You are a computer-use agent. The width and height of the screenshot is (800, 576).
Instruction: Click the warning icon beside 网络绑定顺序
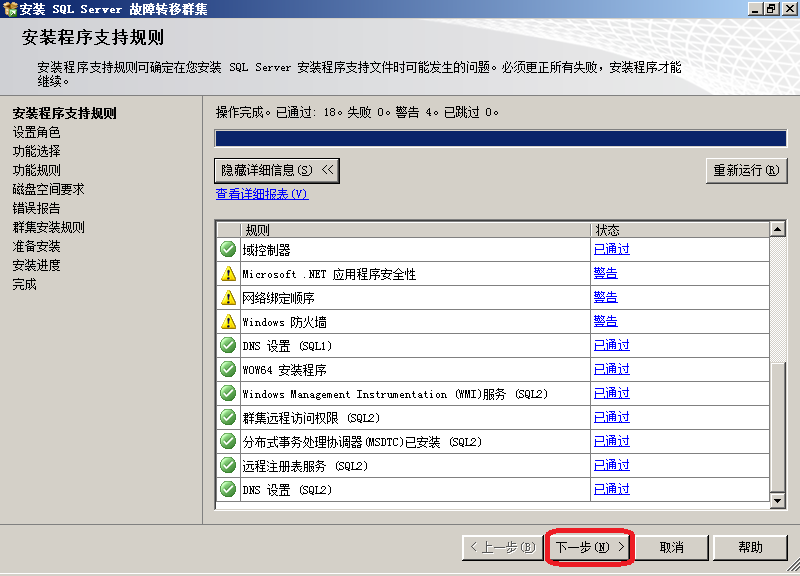pos(228,298)
